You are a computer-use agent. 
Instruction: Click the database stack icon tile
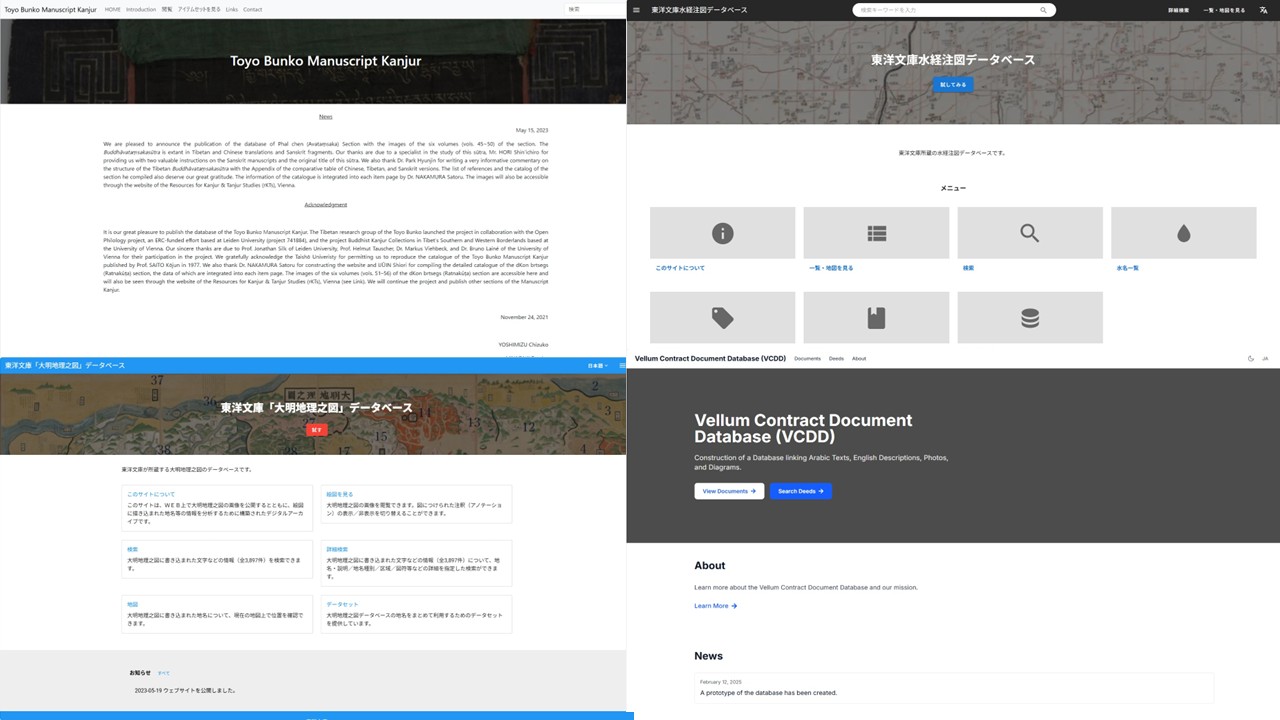[1029, 318]
